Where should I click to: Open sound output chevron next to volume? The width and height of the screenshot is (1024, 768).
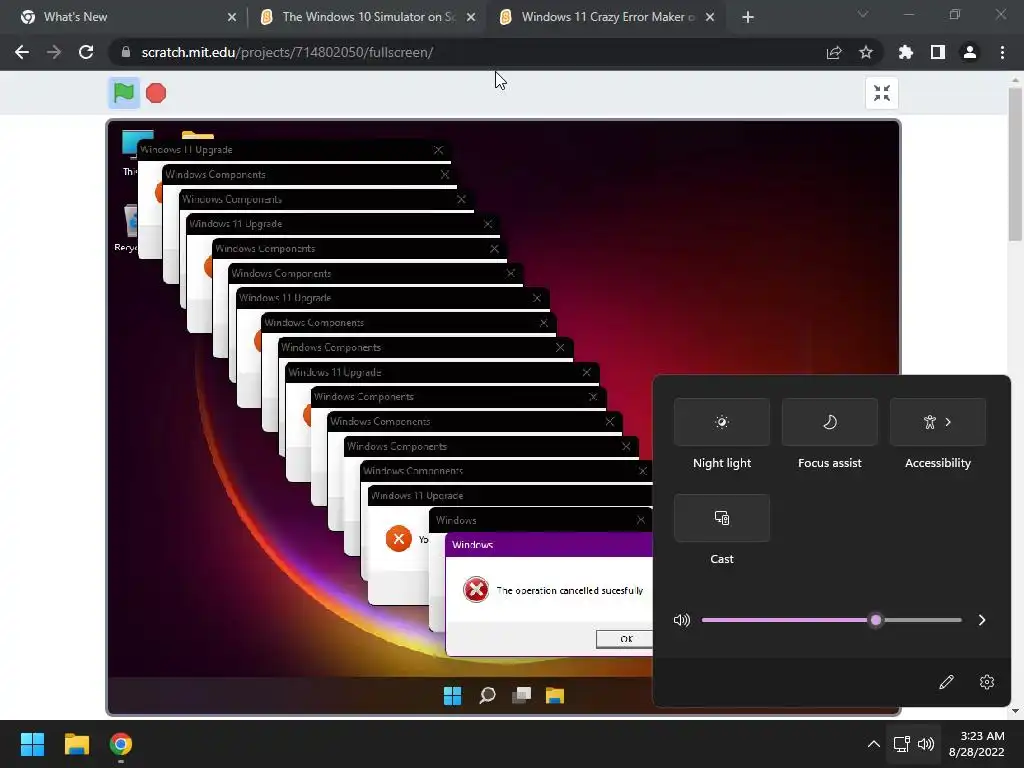click(x=982, y=620)
